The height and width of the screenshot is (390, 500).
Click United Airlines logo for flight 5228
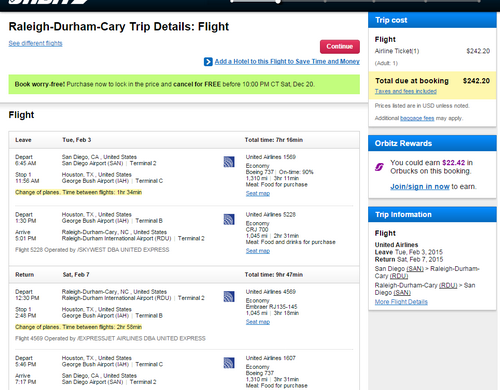click(229, 219)
